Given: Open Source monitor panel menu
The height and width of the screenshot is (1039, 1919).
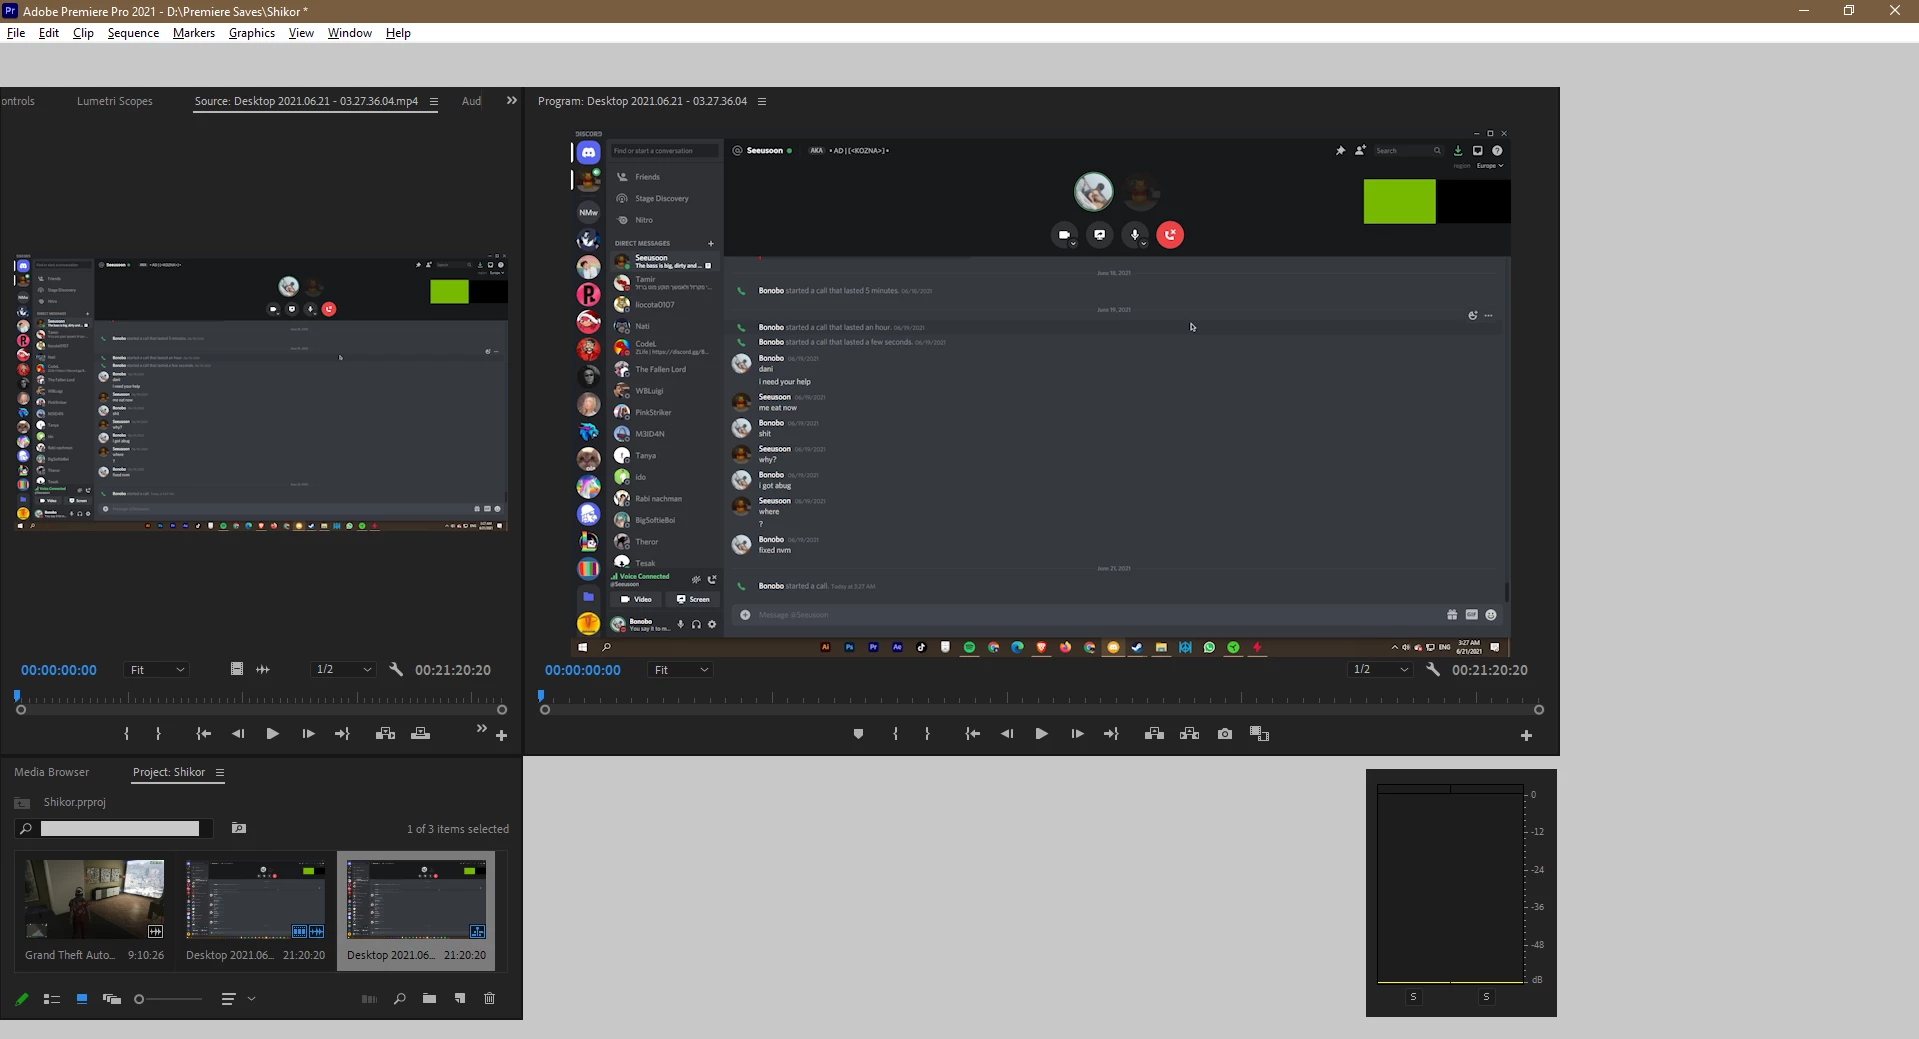Looking at the screenshot, I should (x=434, y=102).
